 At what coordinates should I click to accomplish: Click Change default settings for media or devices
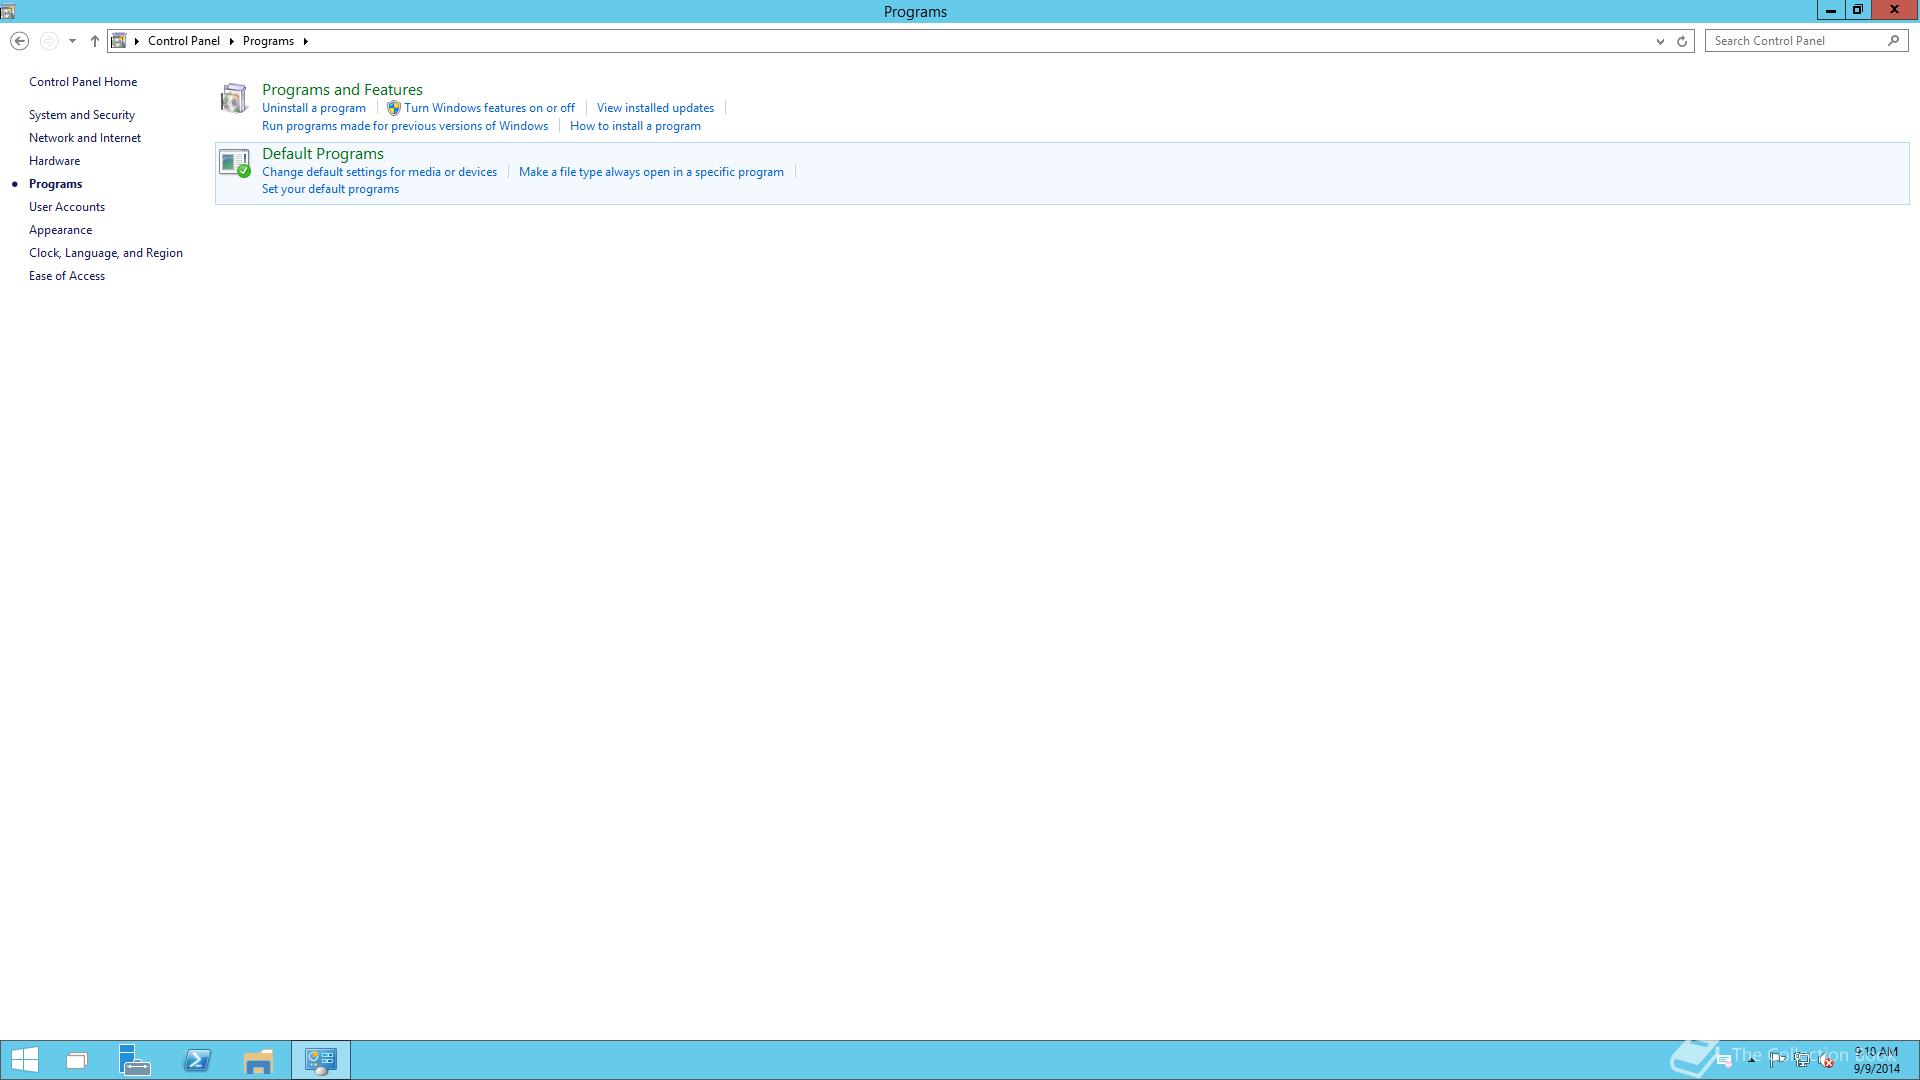point(379,172)
